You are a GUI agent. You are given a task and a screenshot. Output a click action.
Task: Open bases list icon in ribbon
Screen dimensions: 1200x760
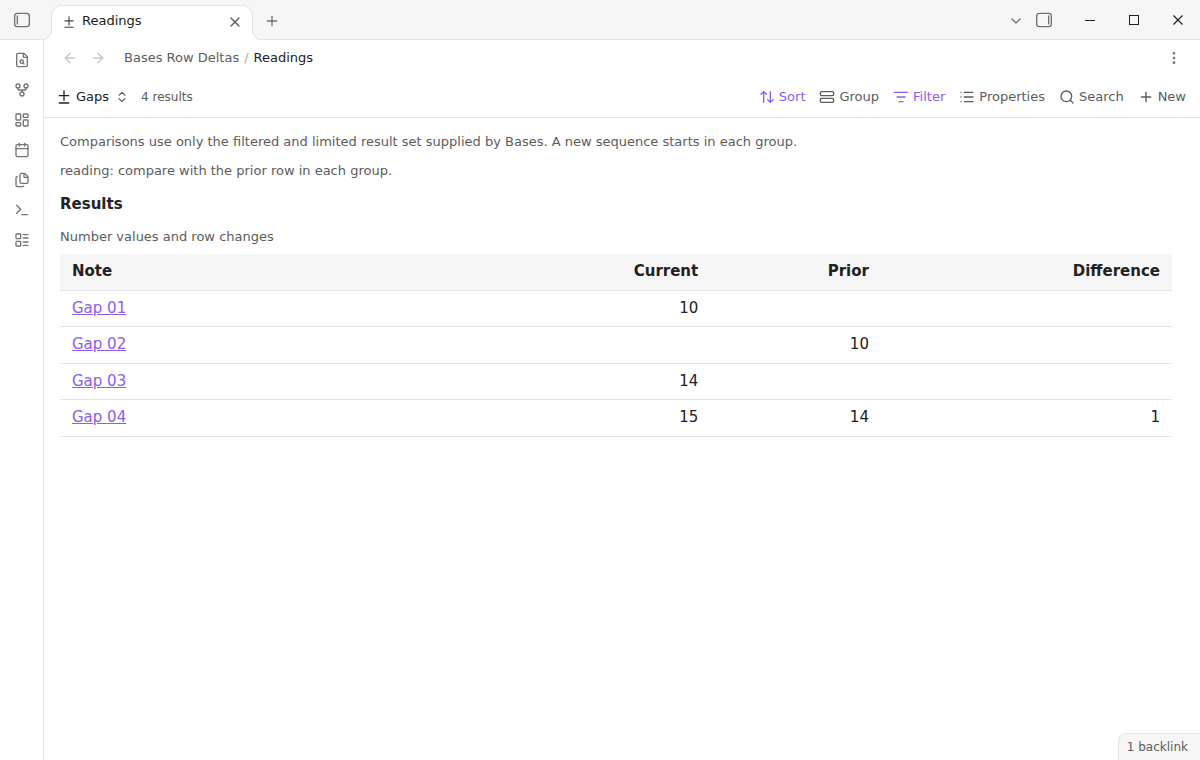click(x=22, y=240)
